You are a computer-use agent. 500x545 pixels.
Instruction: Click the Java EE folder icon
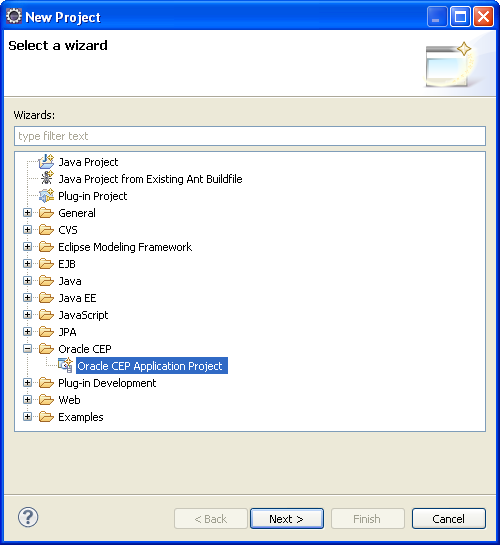(x=46, y=298)
